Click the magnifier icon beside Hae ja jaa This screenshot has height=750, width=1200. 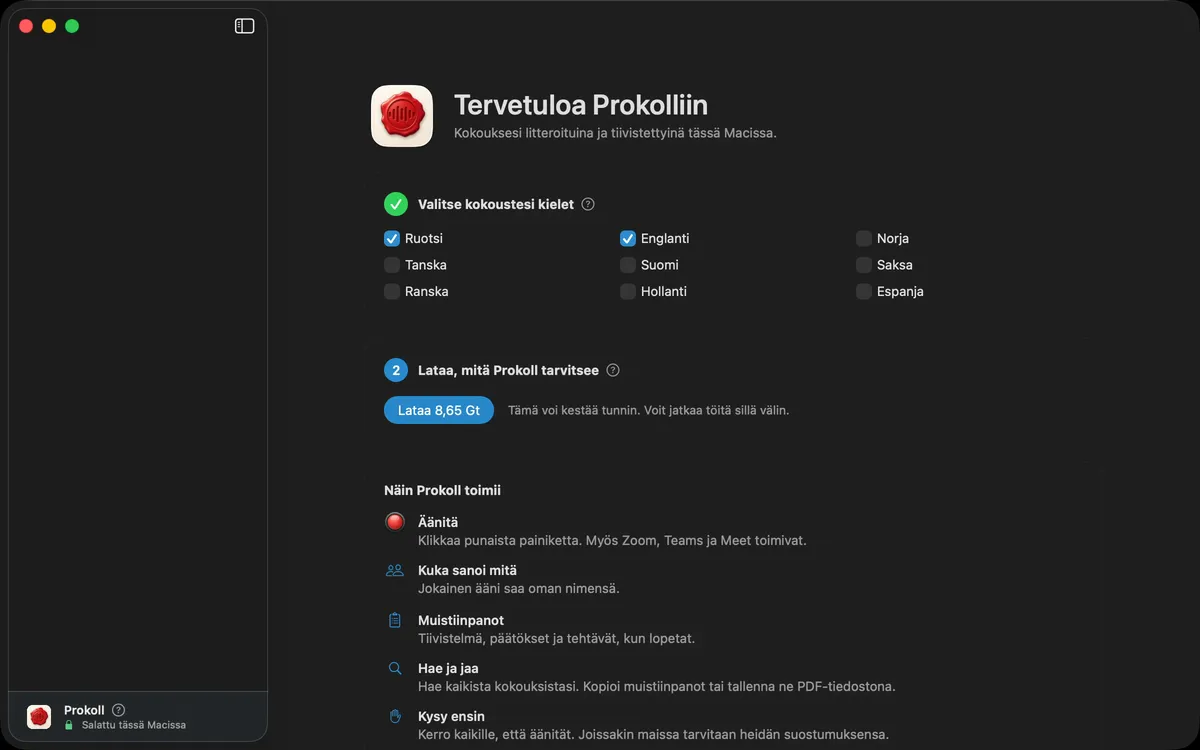pyautogui.click(x=395, y=668)
